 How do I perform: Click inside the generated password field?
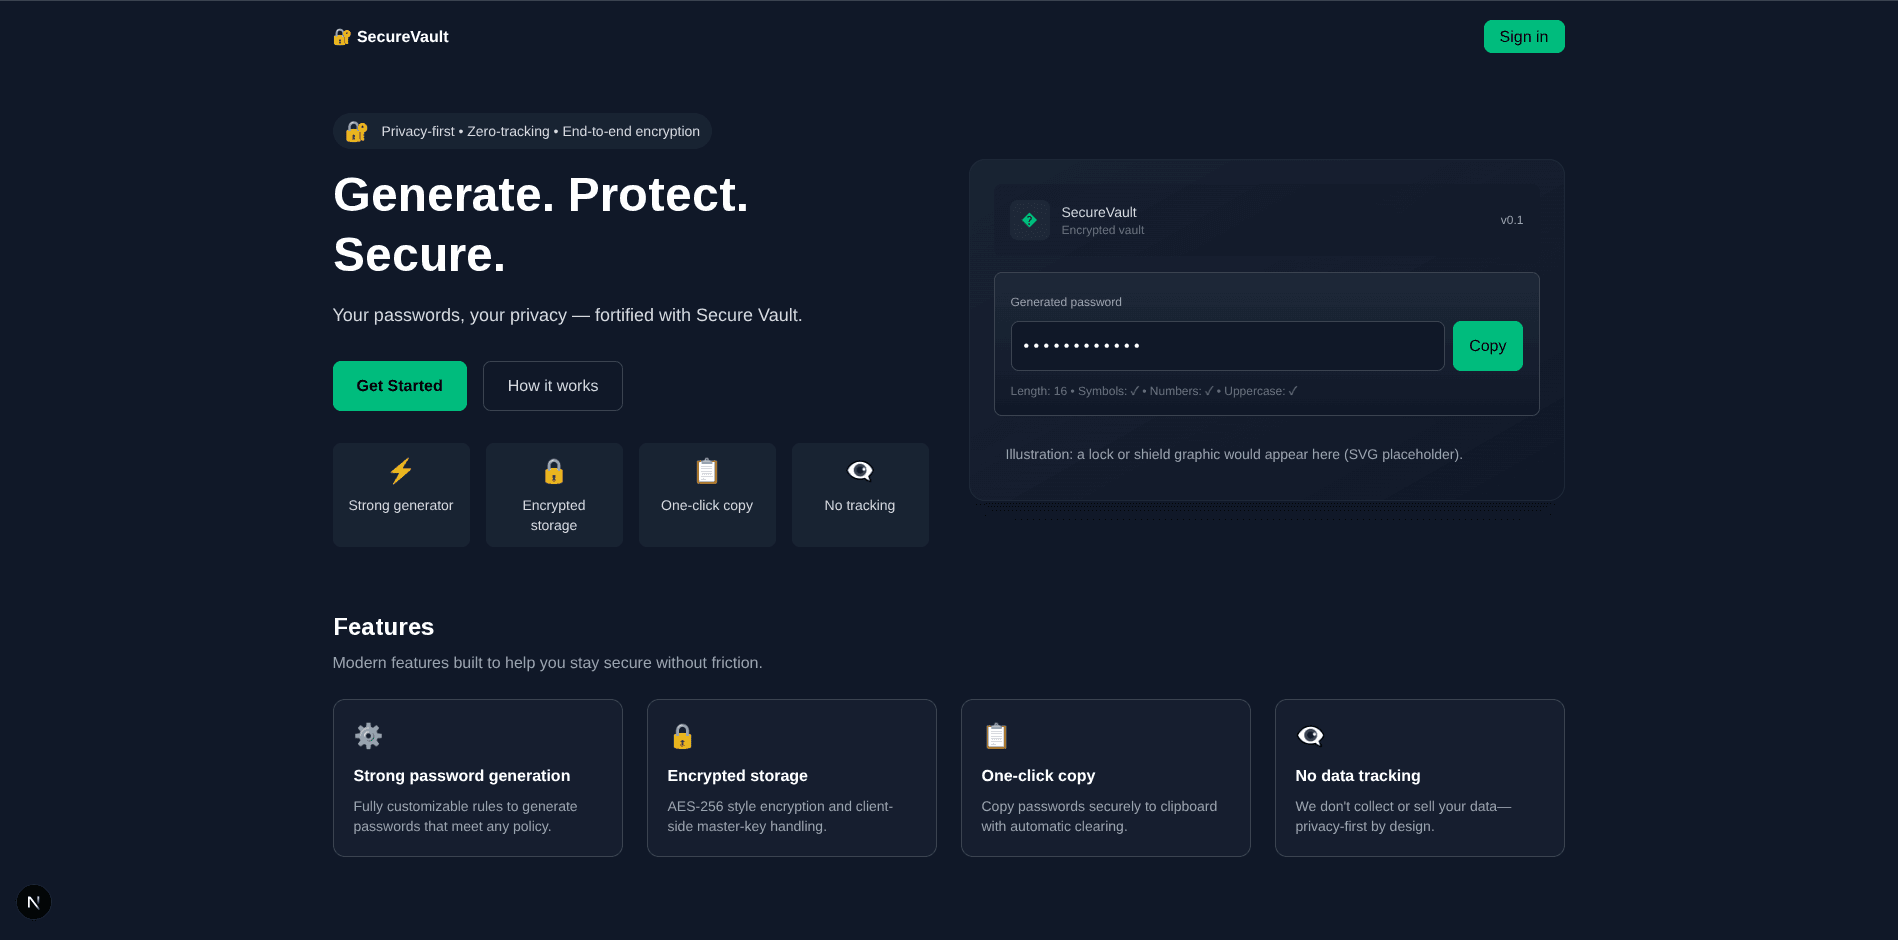point(1226,346)
